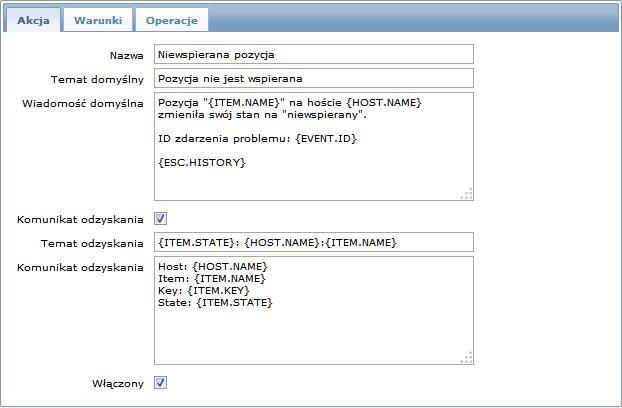The height and width of the screenshot is (408, 622).
Task: Focus the Nazwa input field
Action: 314,54
